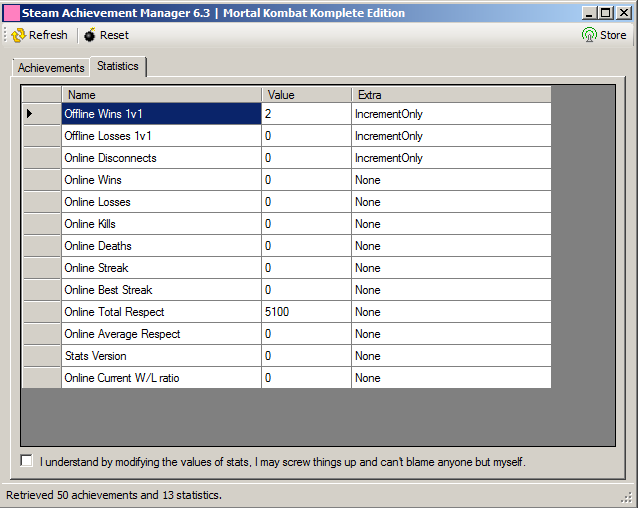This screenshot has width=638, height=508.
Task: Click the Online Disconnects Extra cell
Action: [x=450, y=158]
